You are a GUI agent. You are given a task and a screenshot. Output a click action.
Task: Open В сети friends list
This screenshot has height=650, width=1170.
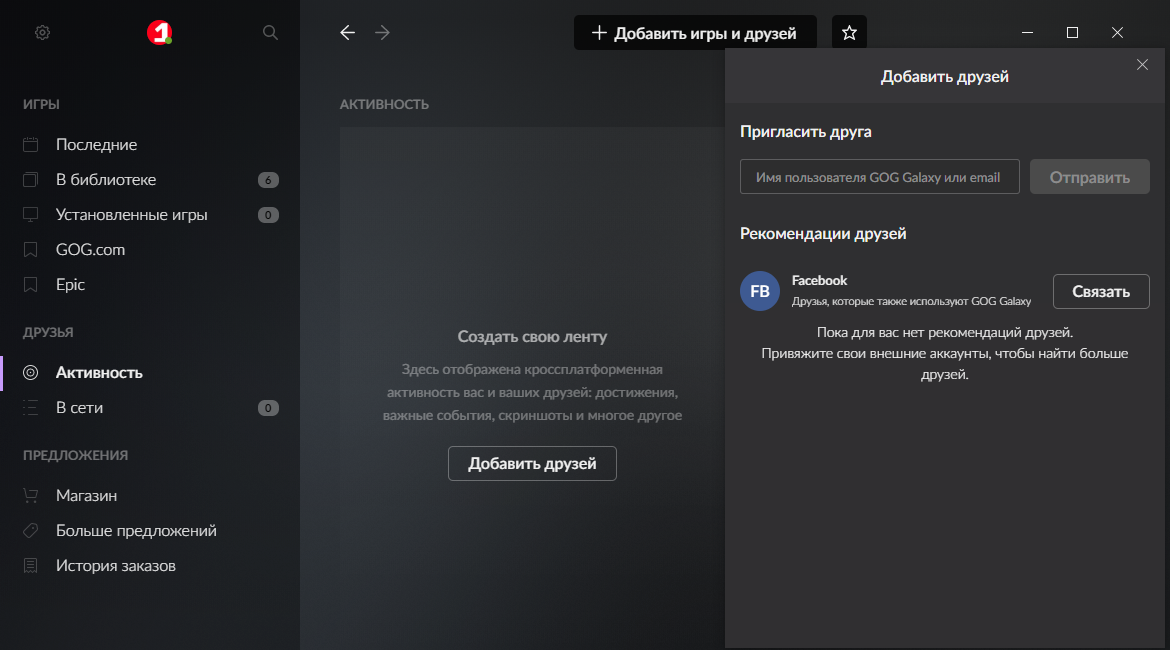coord(79,408)
